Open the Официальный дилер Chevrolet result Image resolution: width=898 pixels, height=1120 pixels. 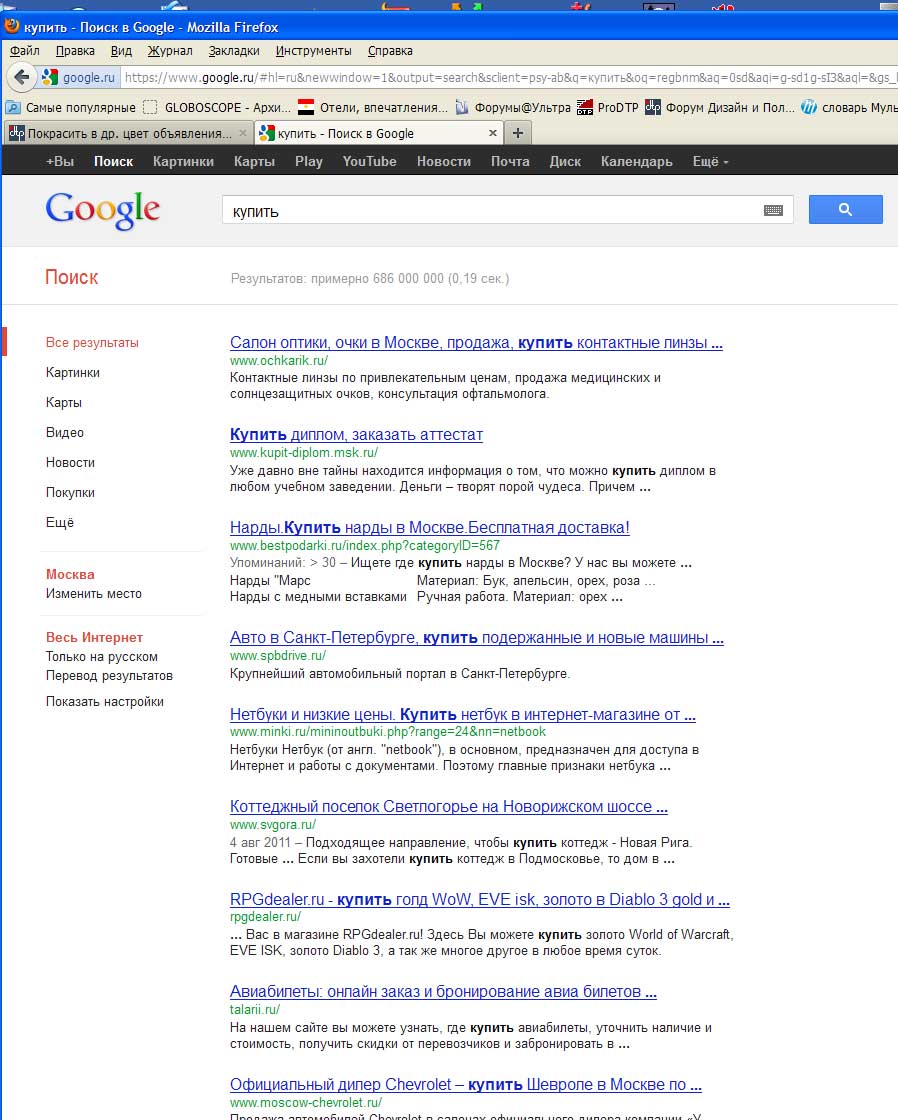coord(466,1084)
